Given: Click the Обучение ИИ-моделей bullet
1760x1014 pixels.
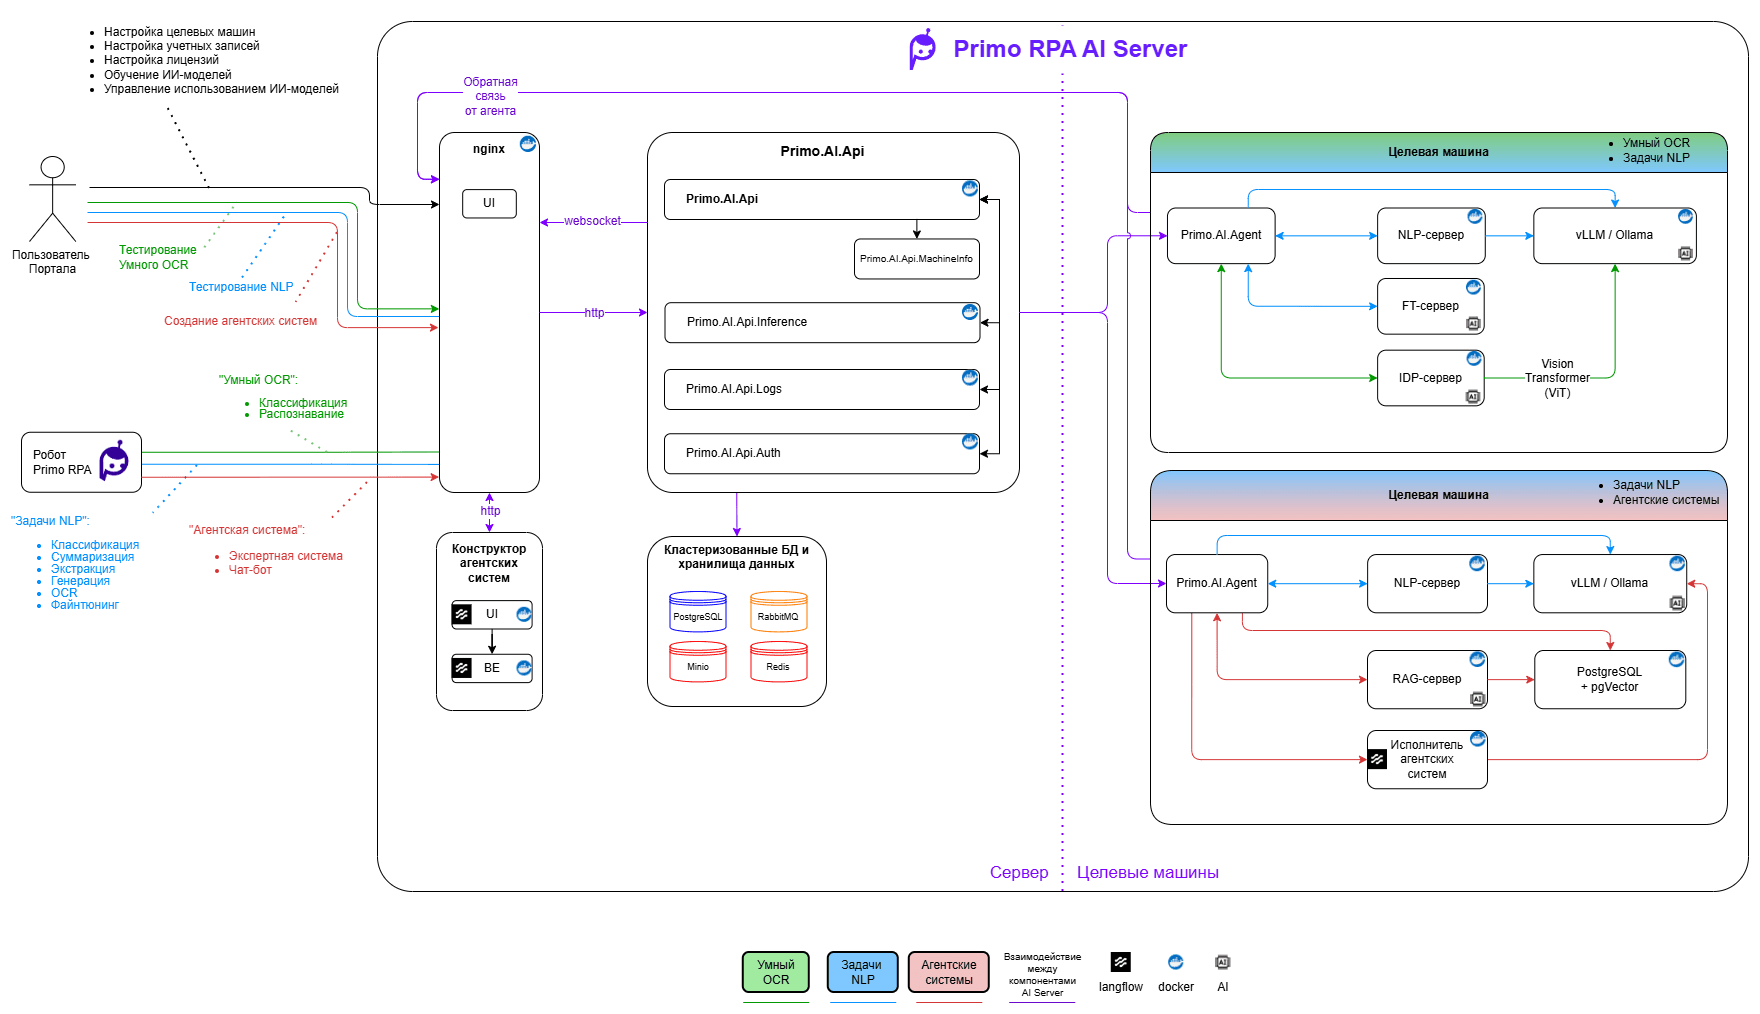Looking at the screenshot, I should pyautogui.click(x=167, y=75).
